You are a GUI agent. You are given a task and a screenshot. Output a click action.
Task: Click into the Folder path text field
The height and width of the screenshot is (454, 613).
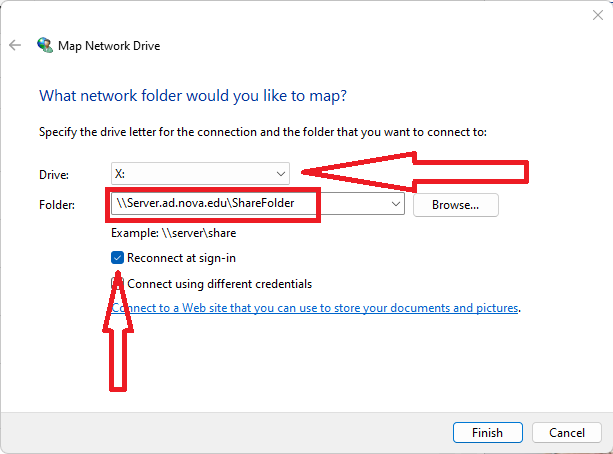coord(250,203)
